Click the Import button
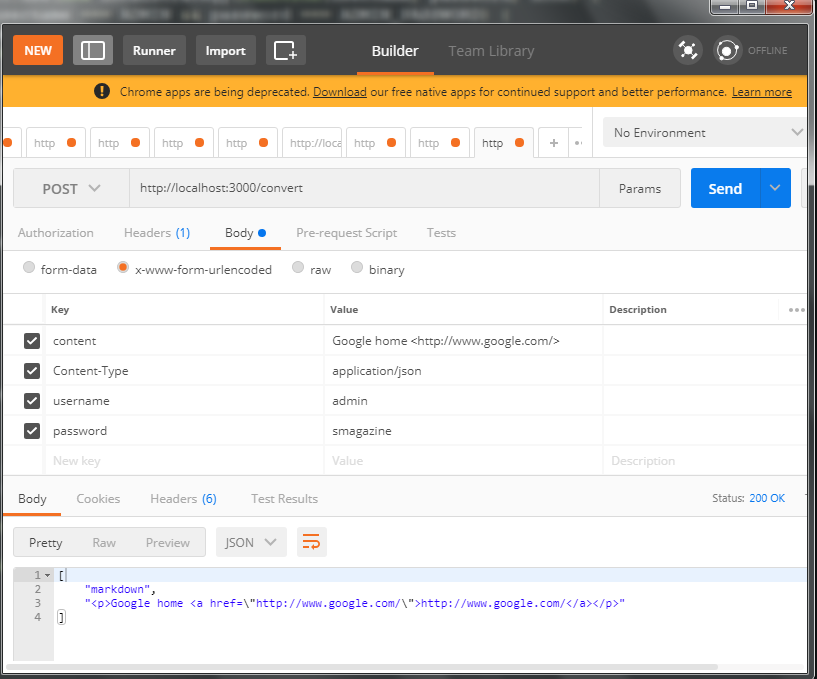 [226, 51]
